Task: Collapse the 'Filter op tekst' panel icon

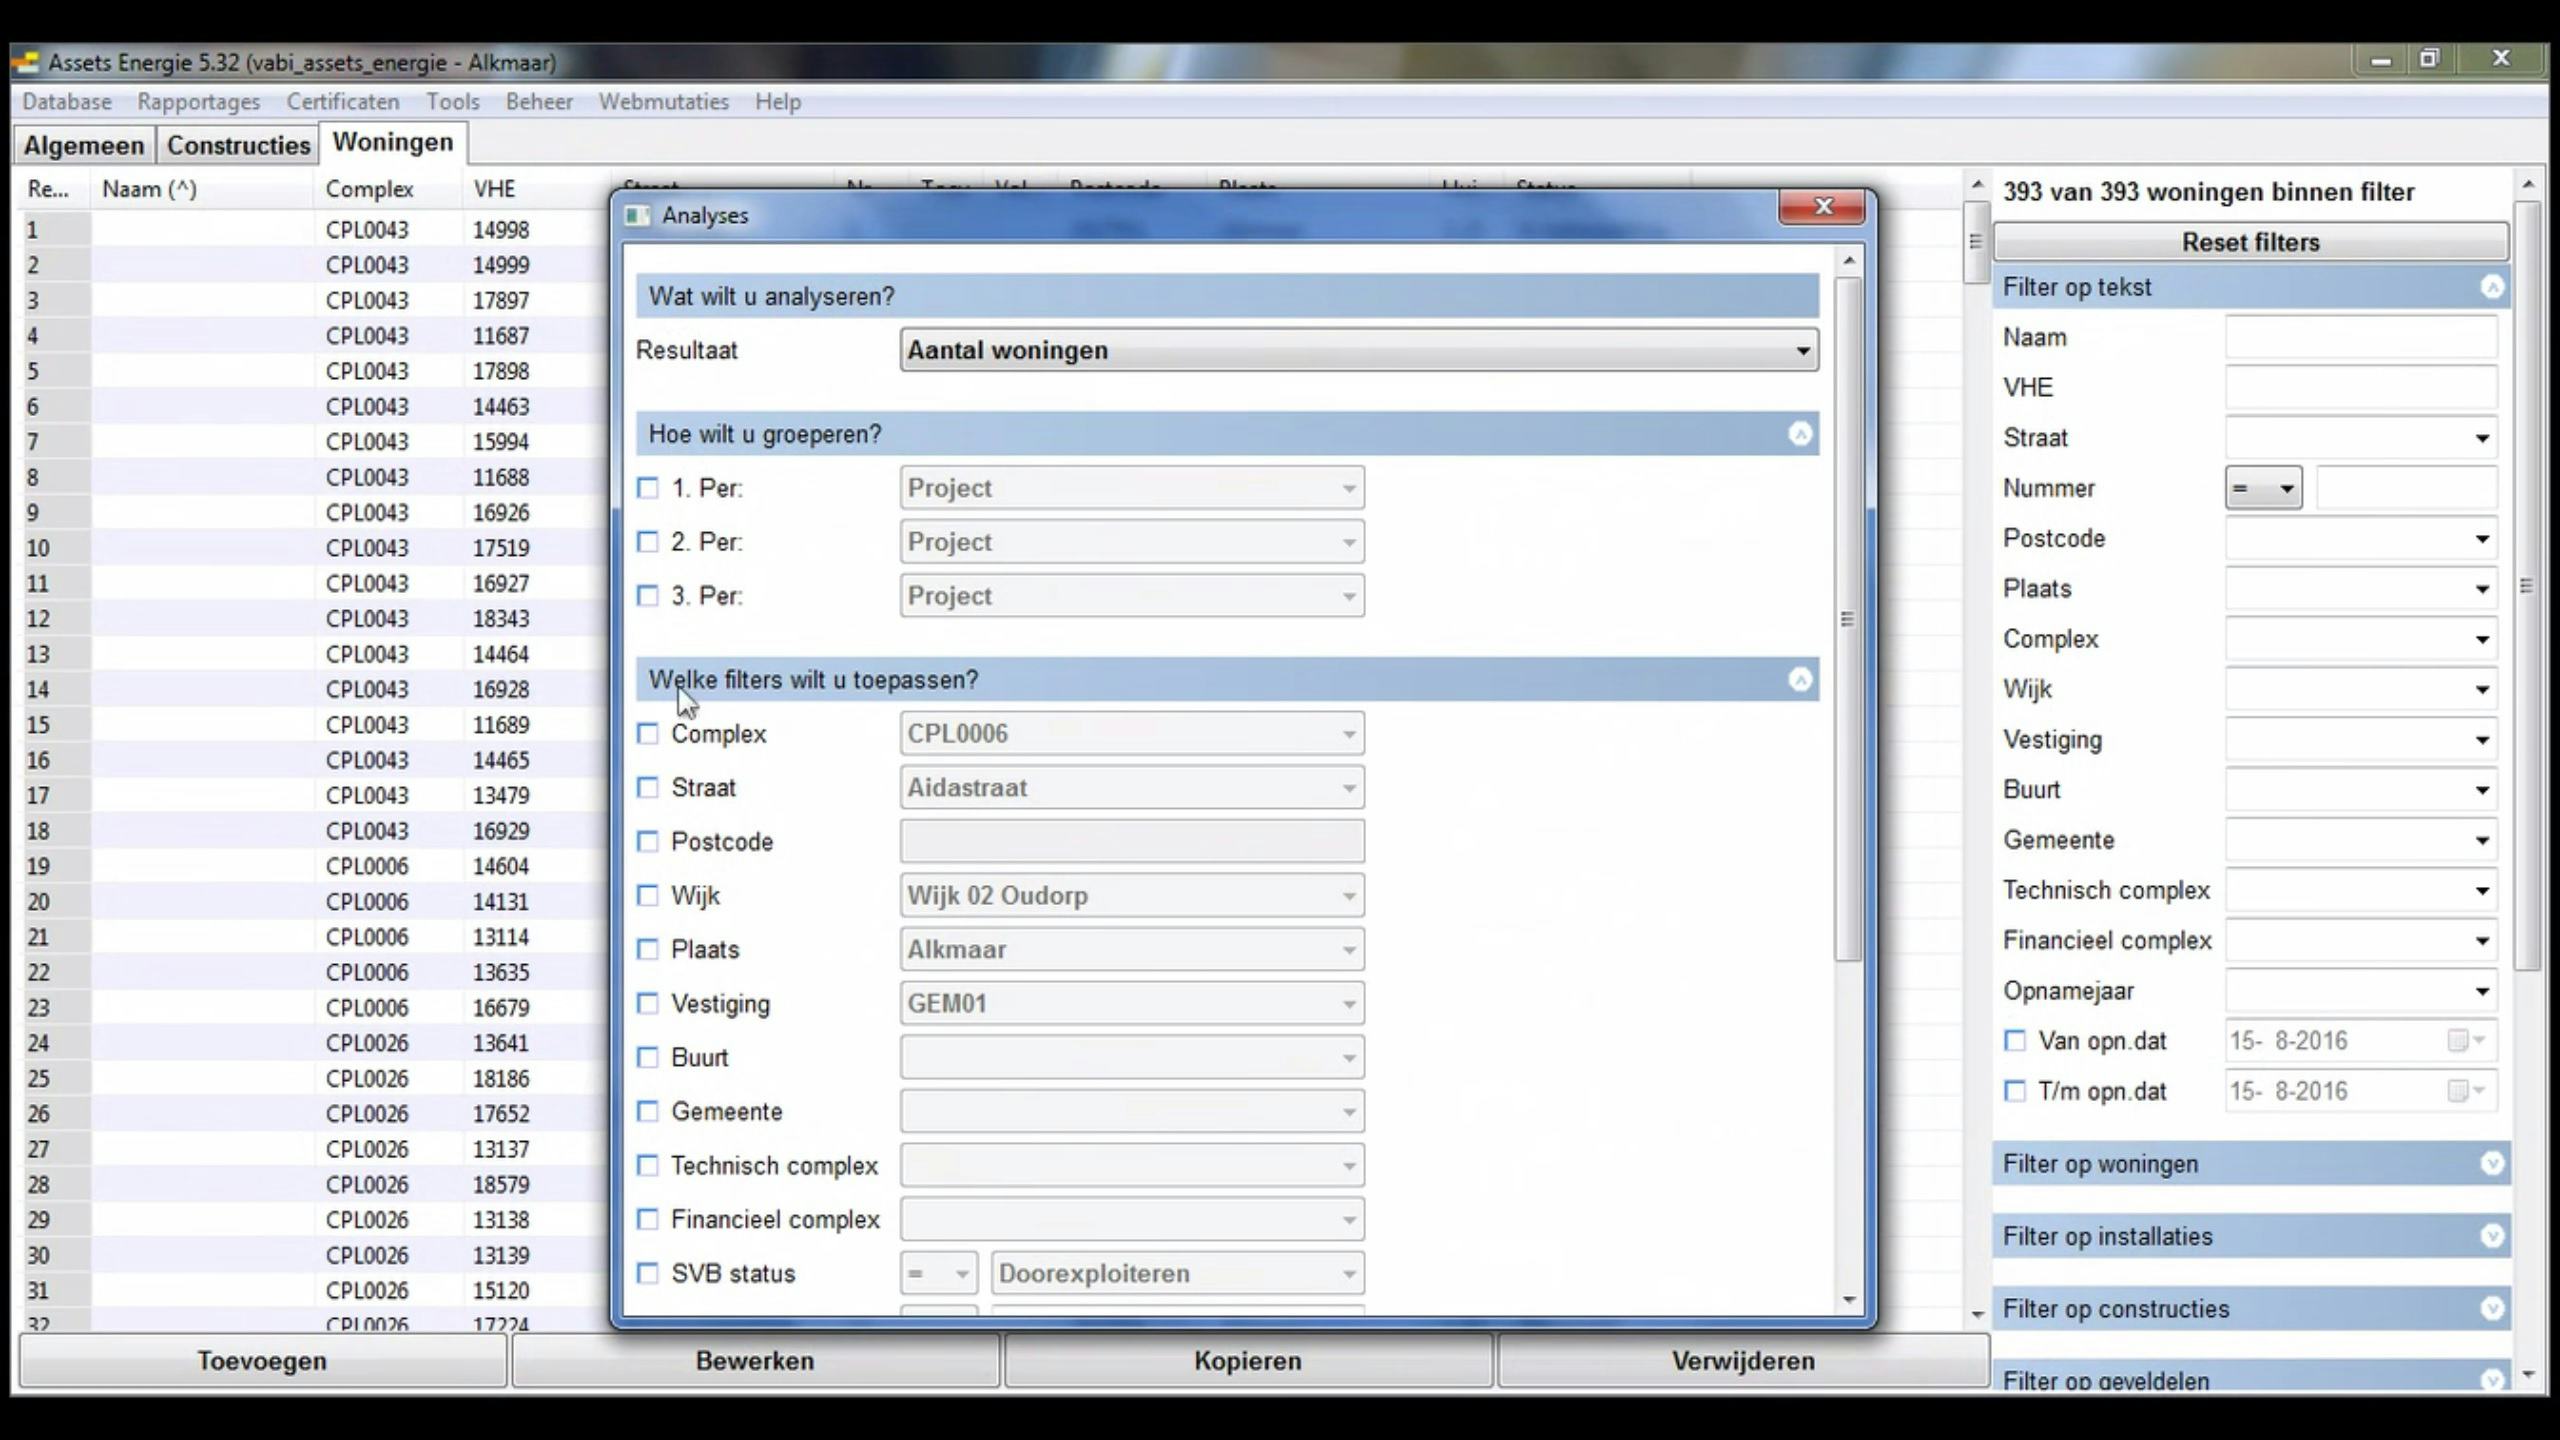Action: point(2491,288)
